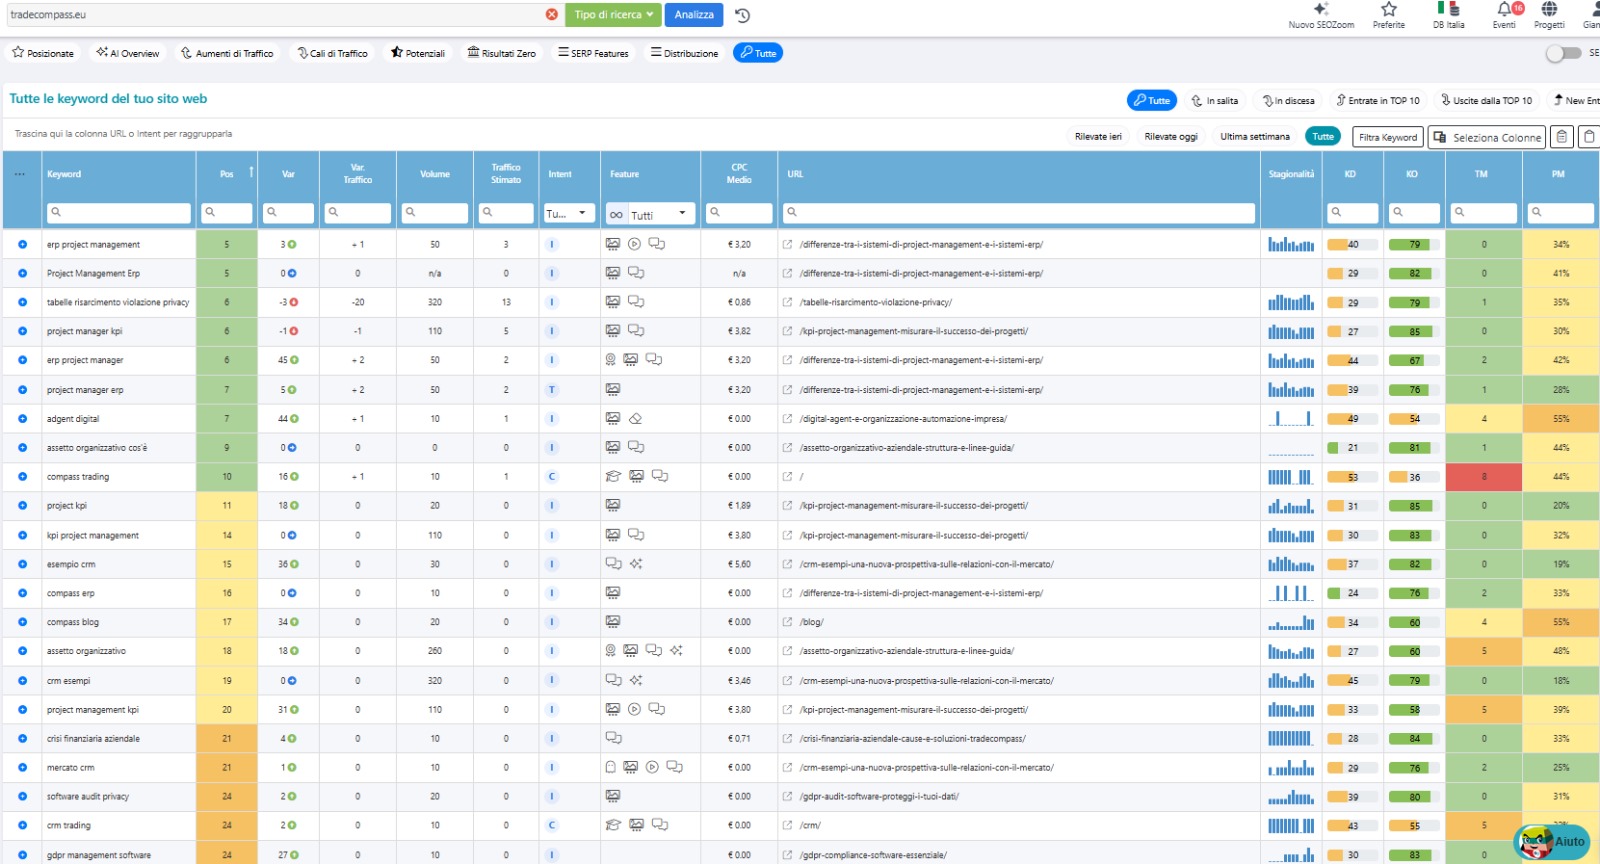Image resolution: width=1600 pixels, height=864 pixels.
Task: Open the Tipo di ricerca dropdown
Action: tap(613, 15)
